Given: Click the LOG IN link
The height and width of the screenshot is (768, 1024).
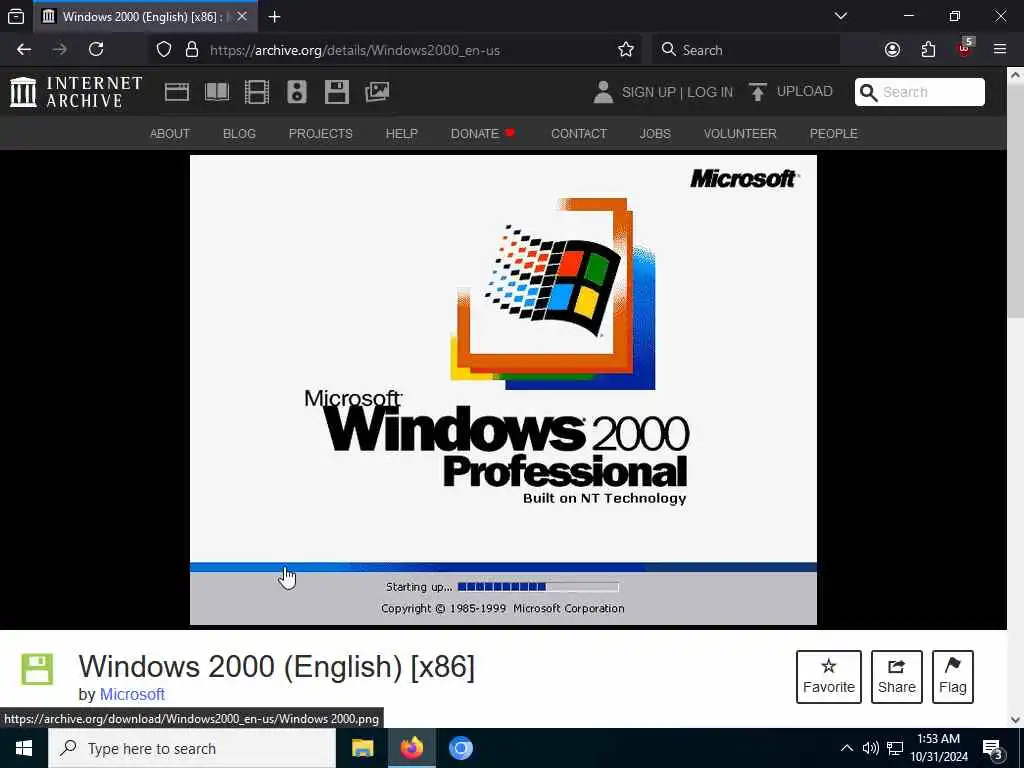Looking at the screenshot, I should pos(710,92).
